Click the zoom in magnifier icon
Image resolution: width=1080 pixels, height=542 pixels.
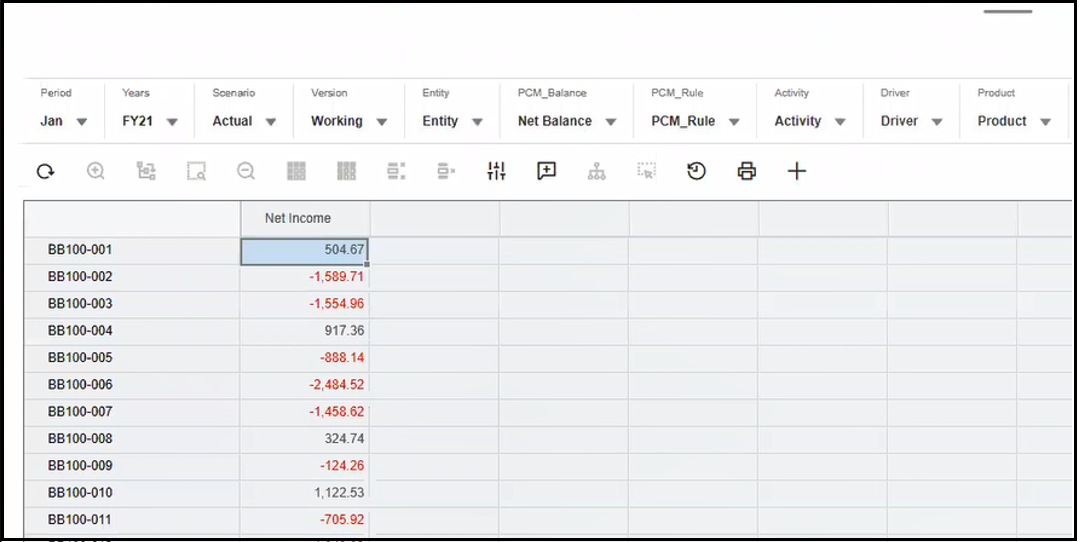pyautogui.click(x=96, y=171)
